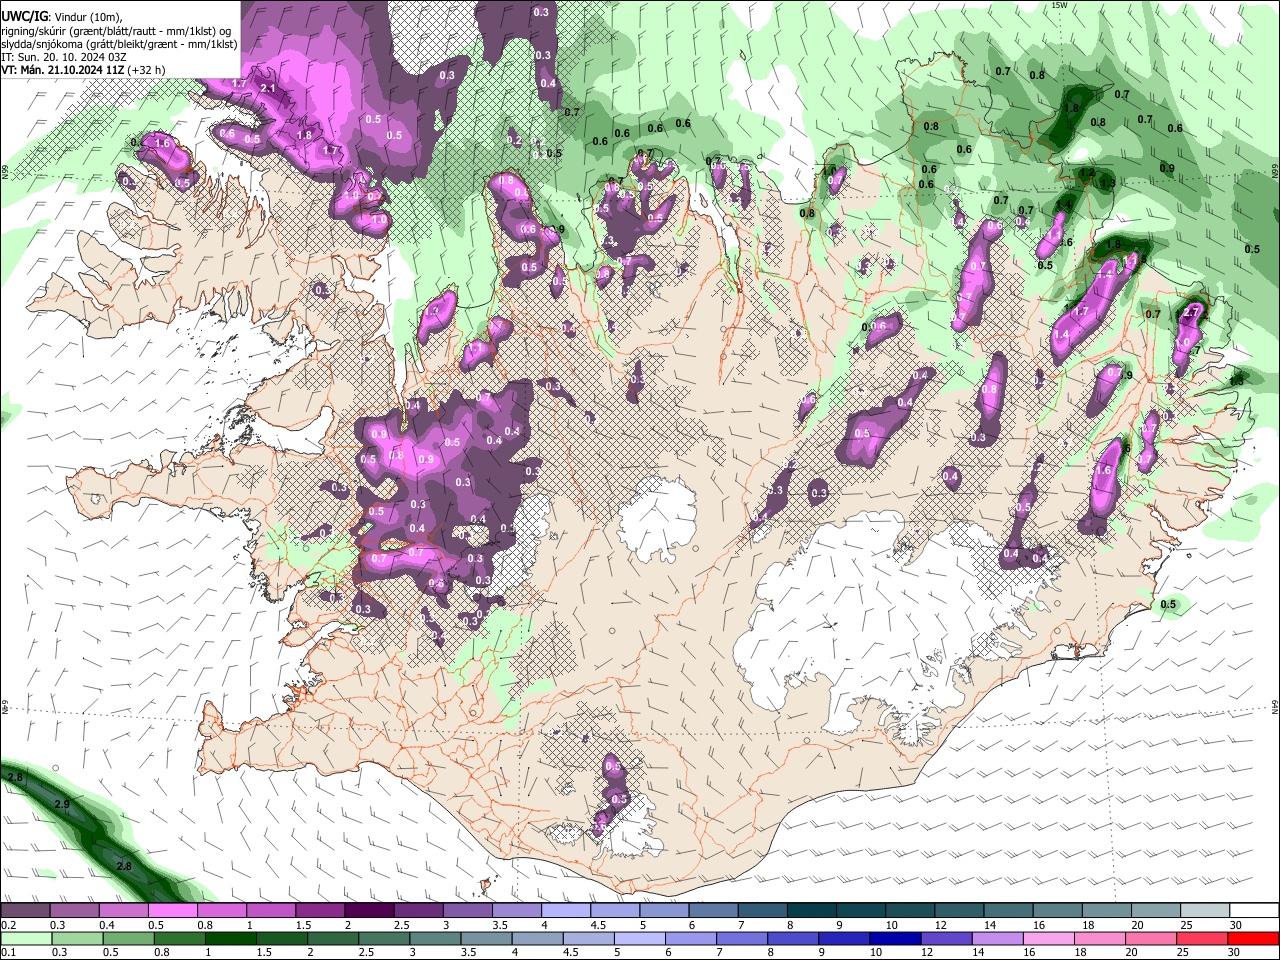Click the 2.9 rain value on map
The image size is (1280, 960).
(x=62, y=804)
